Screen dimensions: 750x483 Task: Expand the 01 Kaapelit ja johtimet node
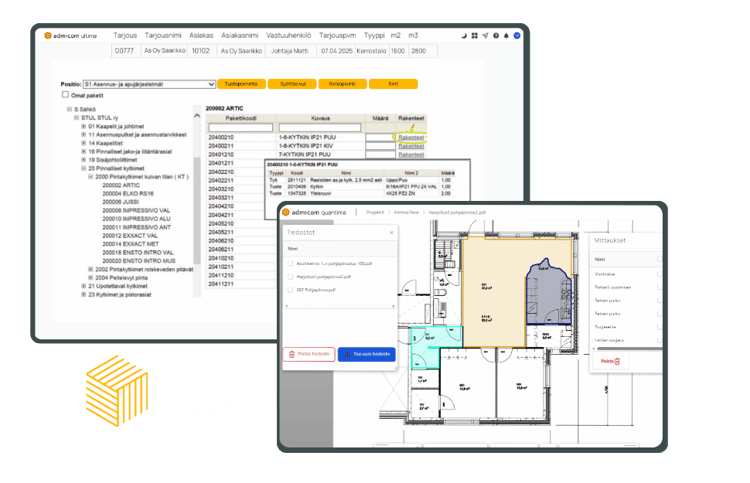pos(83,127)
